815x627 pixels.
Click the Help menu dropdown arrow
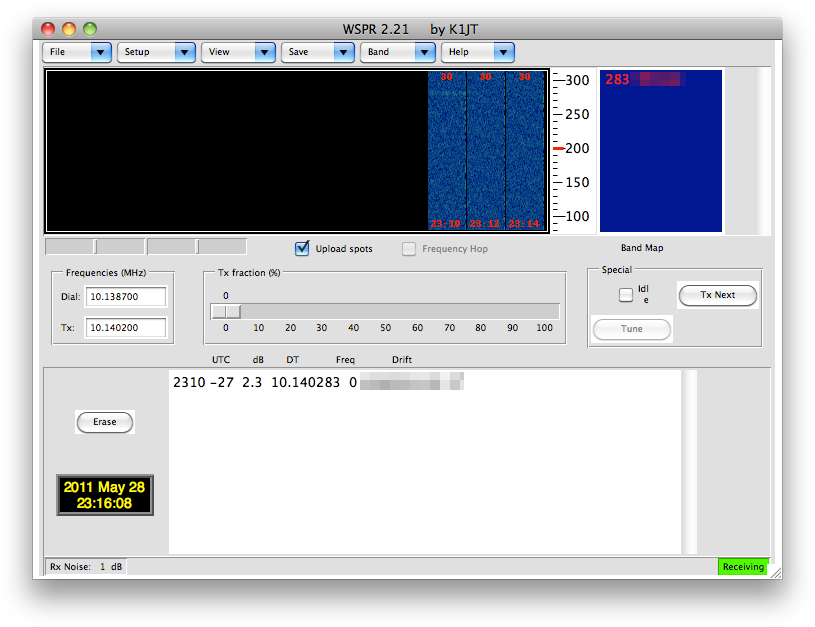504,52
